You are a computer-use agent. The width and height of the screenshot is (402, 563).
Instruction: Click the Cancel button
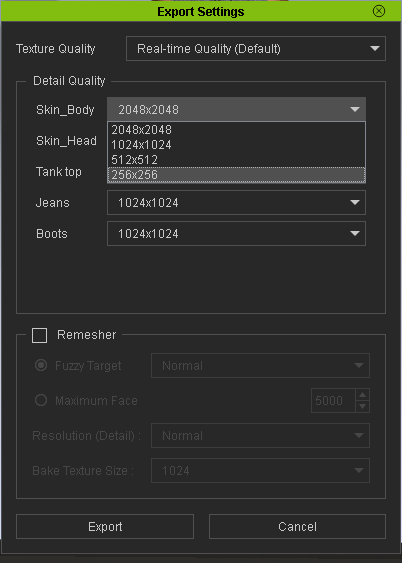tap(297, 526)
